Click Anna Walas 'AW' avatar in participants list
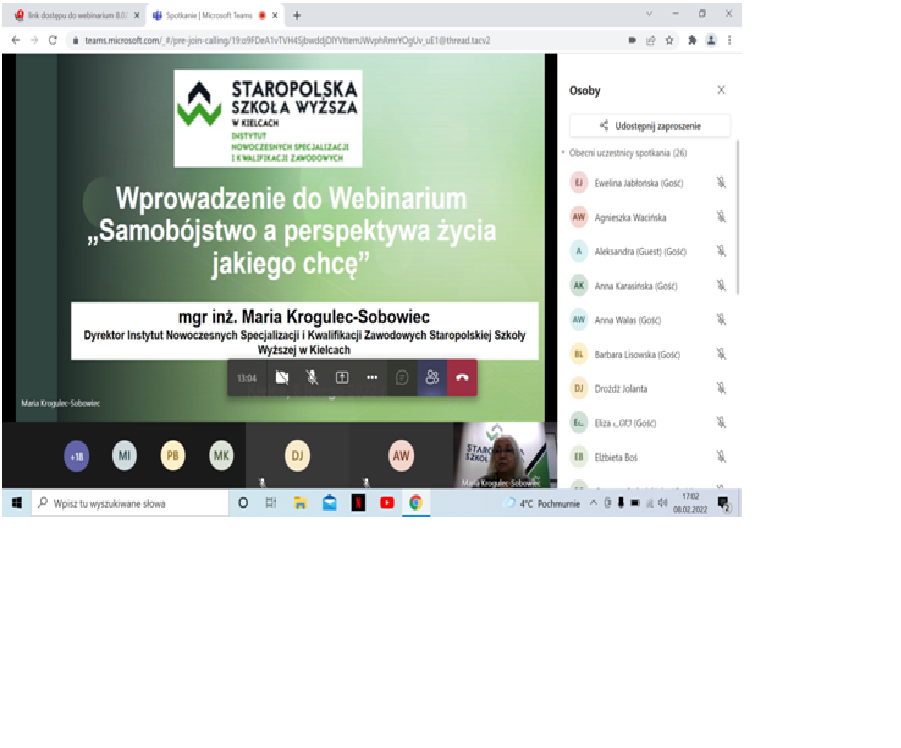This screenshot has width=901, height=748. point(579,319)
